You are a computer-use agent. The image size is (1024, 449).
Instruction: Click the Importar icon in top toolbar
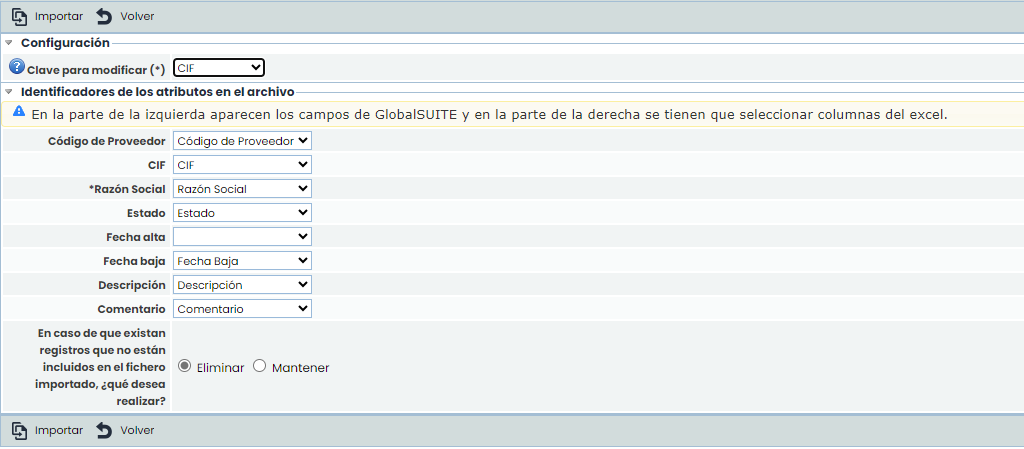(x=19, y=17)
